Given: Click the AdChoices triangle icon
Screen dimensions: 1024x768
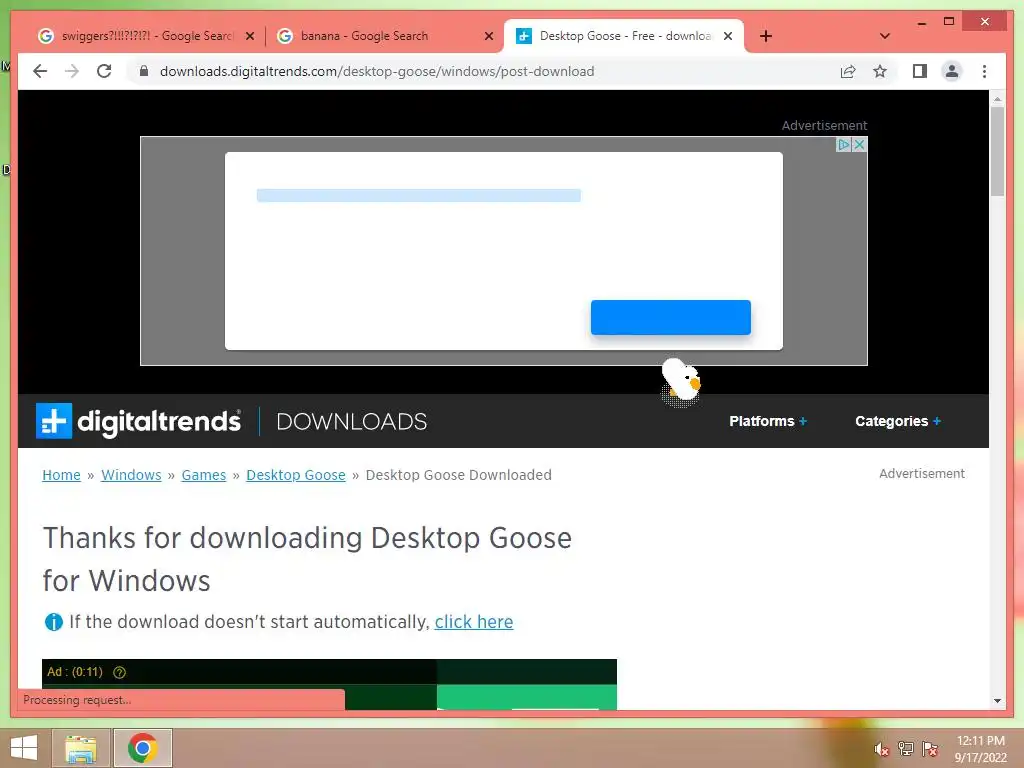Looking at the screenshot, I should coord(844,144).
